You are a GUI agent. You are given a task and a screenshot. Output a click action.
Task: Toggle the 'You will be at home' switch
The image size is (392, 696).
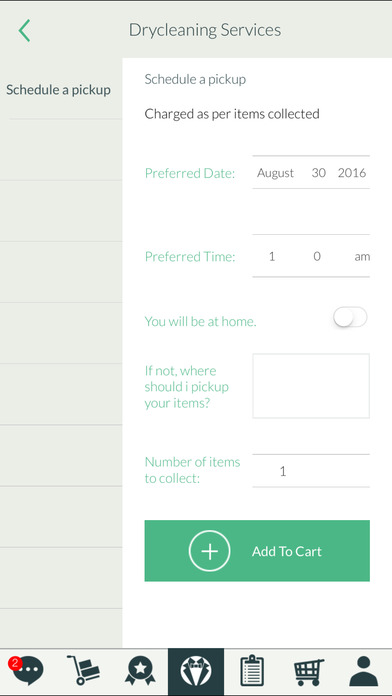(351, 317)
